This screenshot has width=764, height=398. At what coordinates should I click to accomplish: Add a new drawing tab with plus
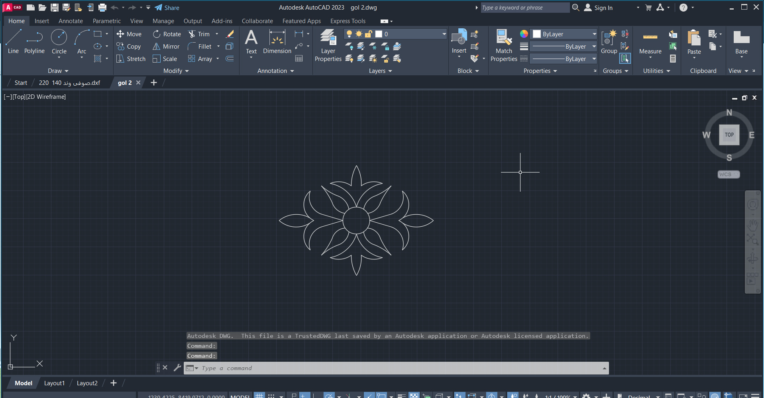click(x=153, y=82)
